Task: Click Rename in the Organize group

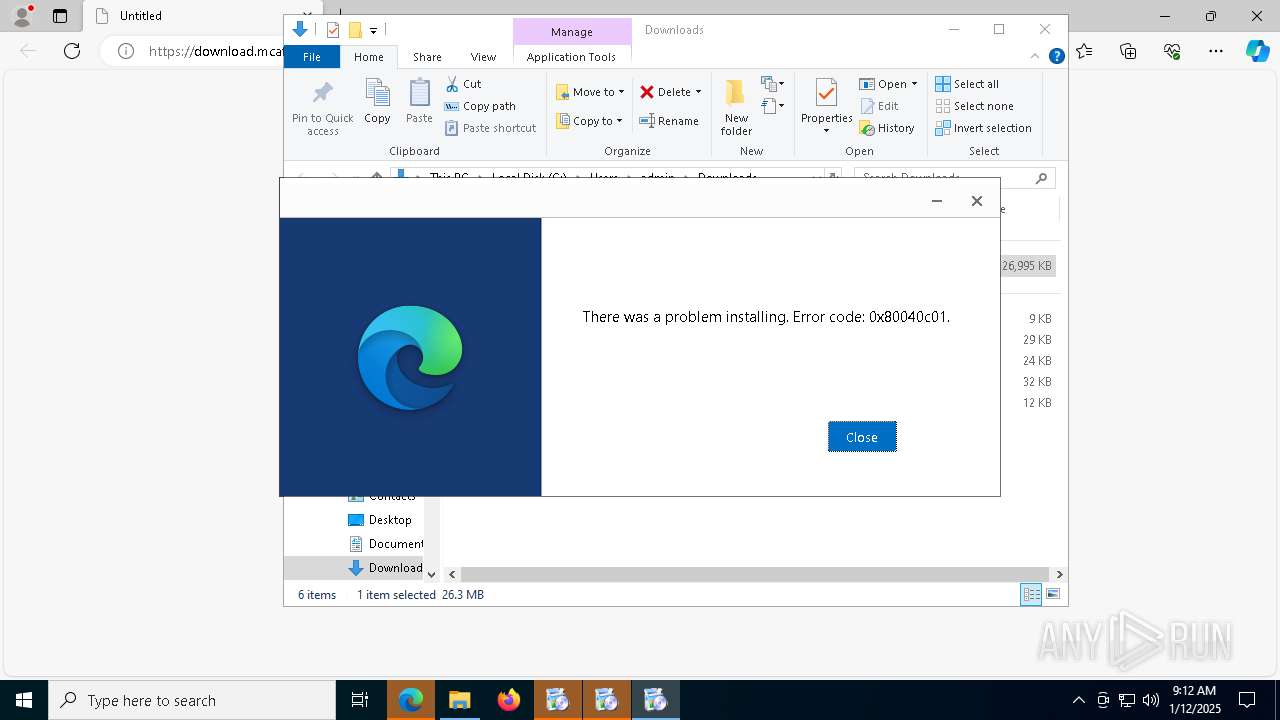Action: (669, 121)
